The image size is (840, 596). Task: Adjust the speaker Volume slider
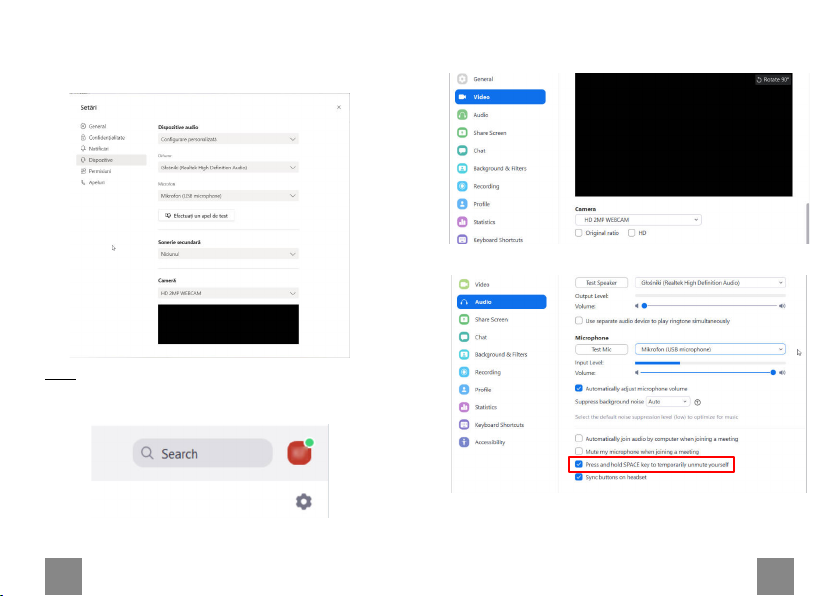[x=710, y=306]
